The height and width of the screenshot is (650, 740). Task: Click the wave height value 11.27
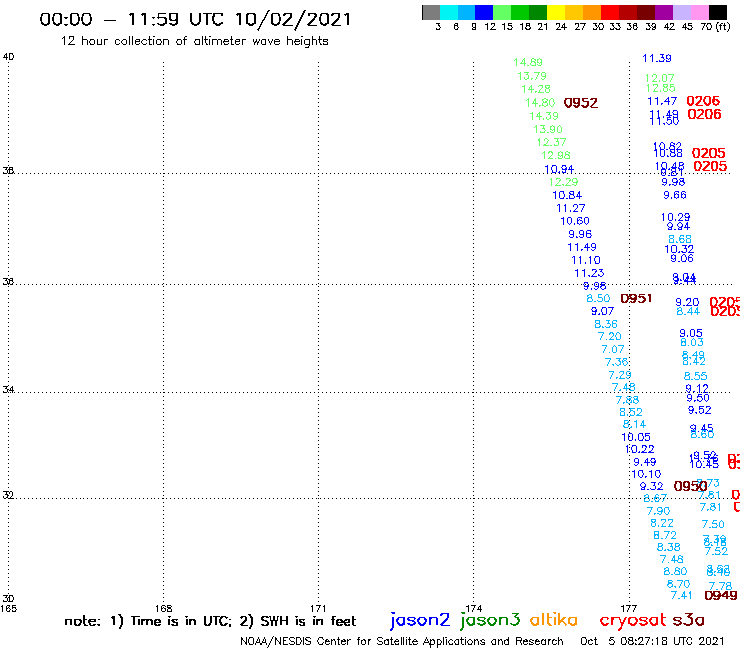571,208
